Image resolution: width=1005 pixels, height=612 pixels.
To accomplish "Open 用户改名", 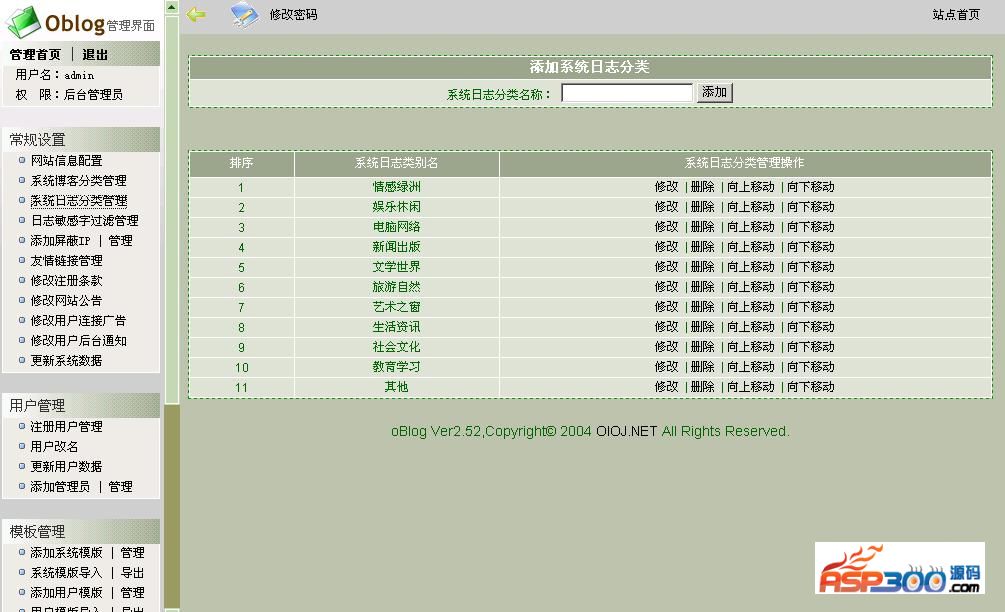I will [54, 446].
